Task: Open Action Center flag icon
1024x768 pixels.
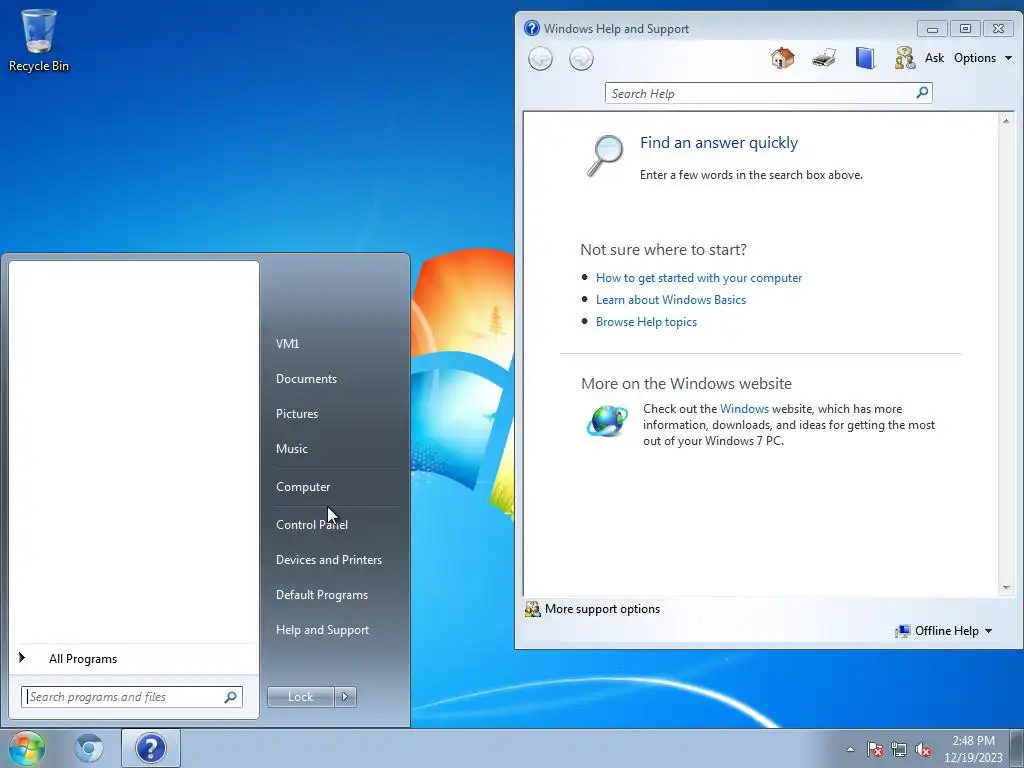Action: 874,749
